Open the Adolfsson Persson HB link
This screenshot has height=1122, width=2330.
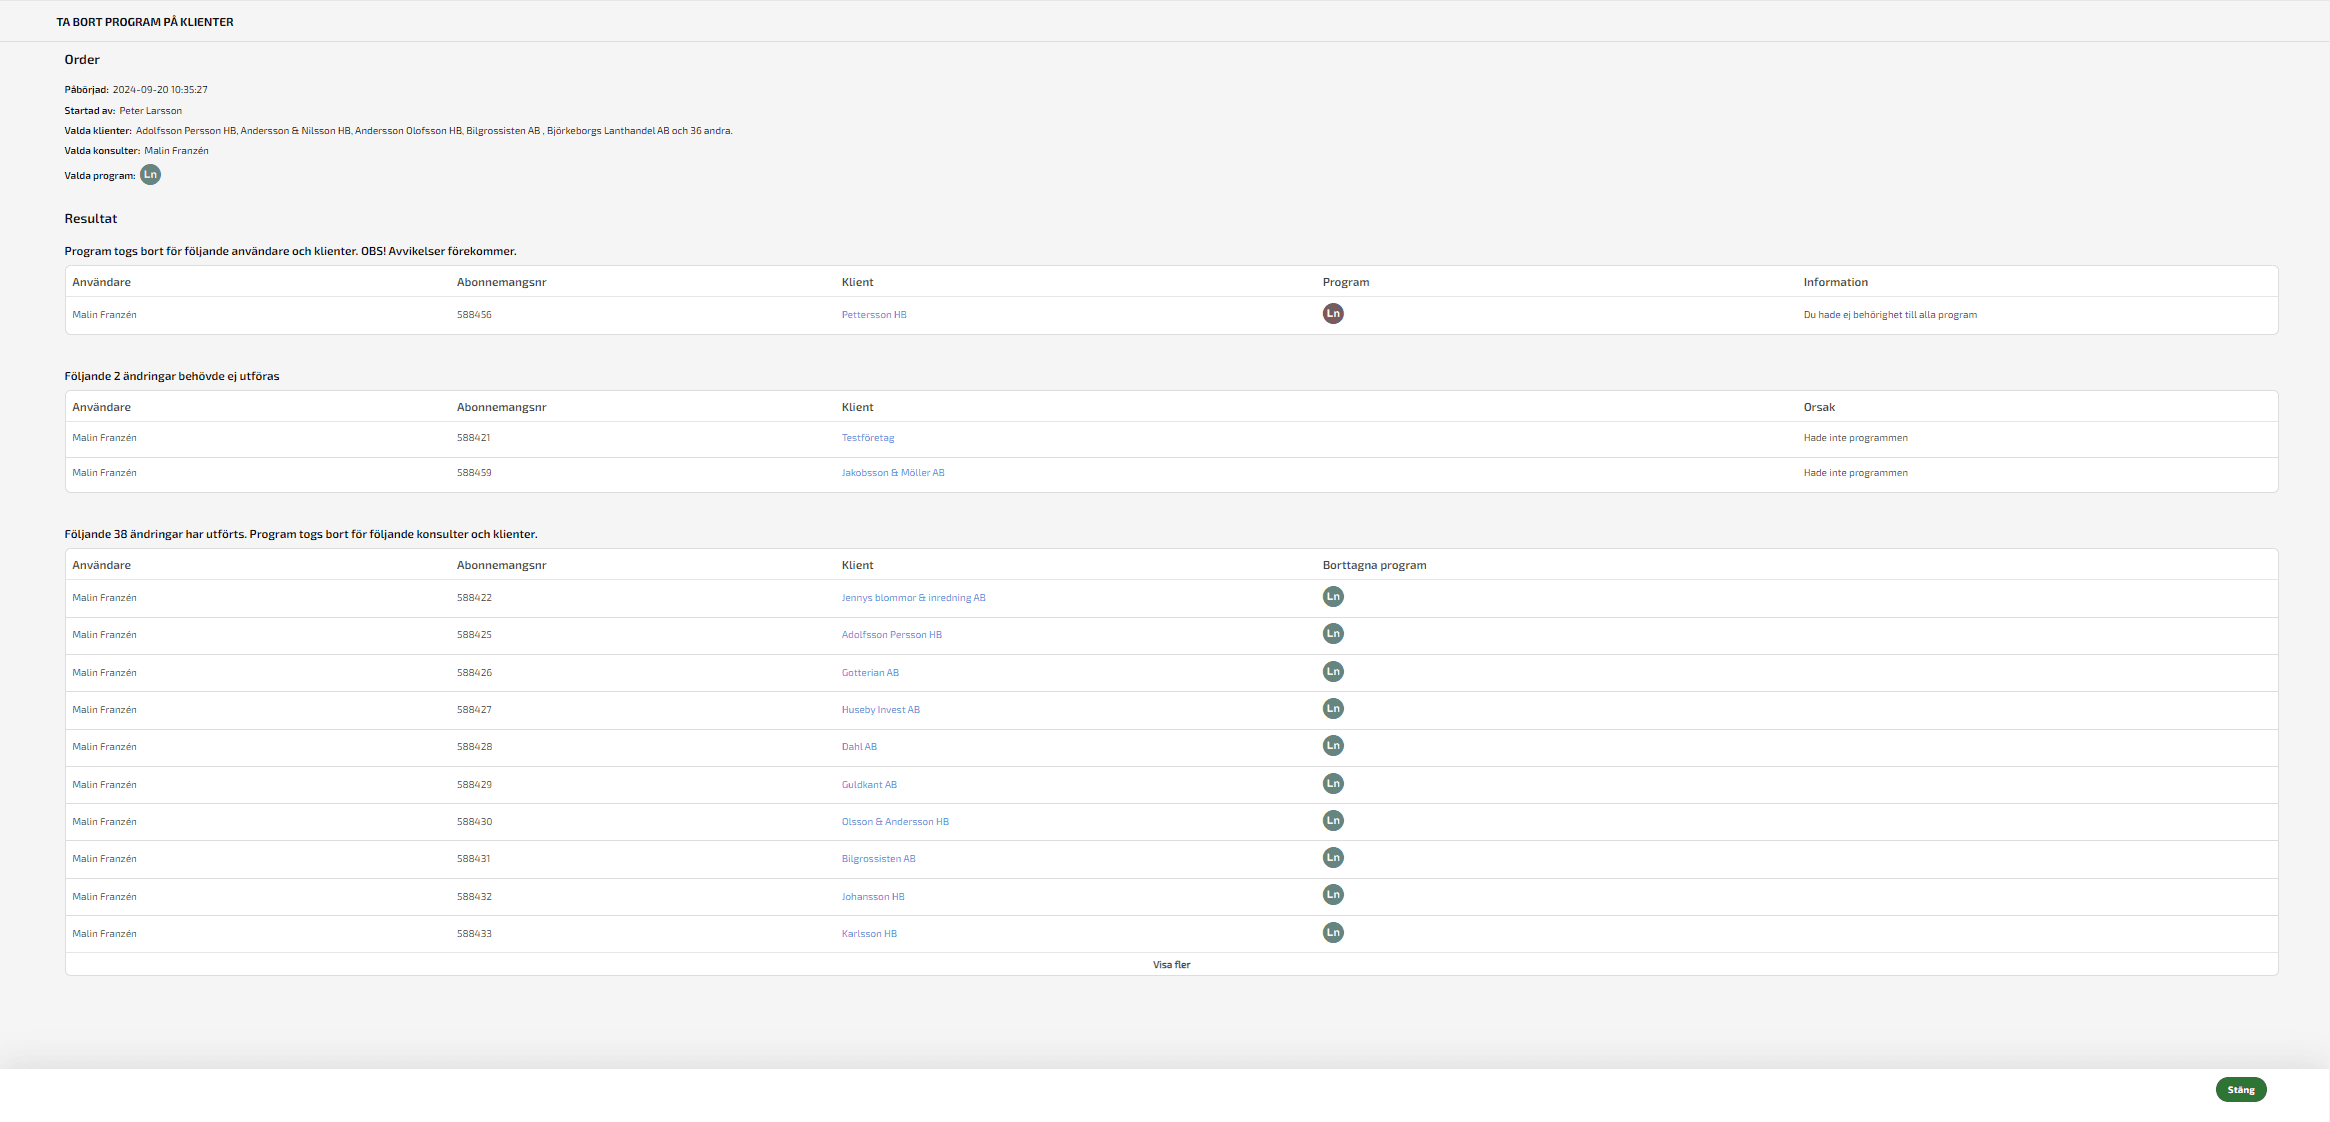click(x=891, y=635)
